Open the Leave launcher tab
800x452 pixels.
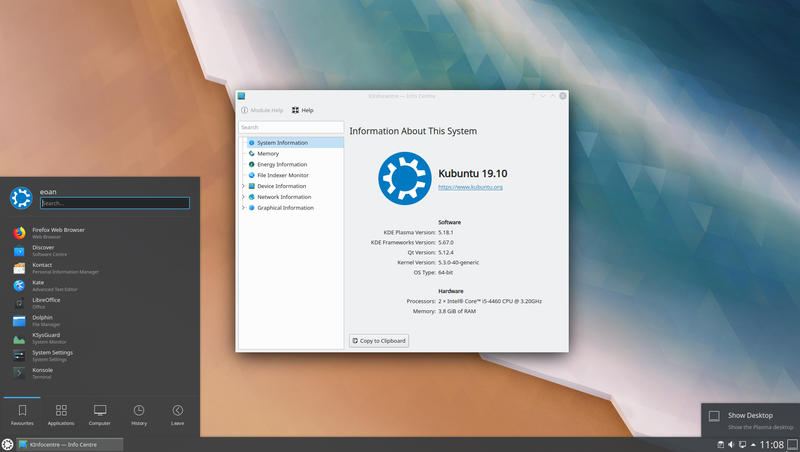click(178, 415)
